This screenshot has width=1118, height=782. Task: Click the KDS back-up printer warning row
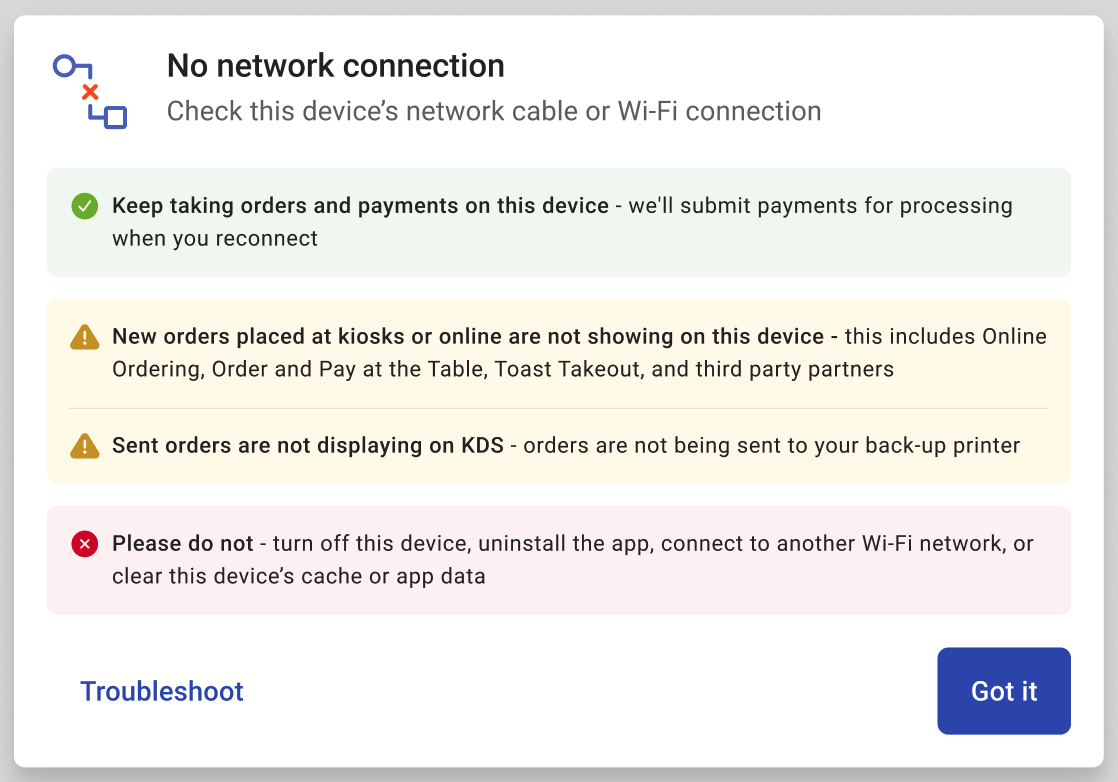[x=559, y=445]
